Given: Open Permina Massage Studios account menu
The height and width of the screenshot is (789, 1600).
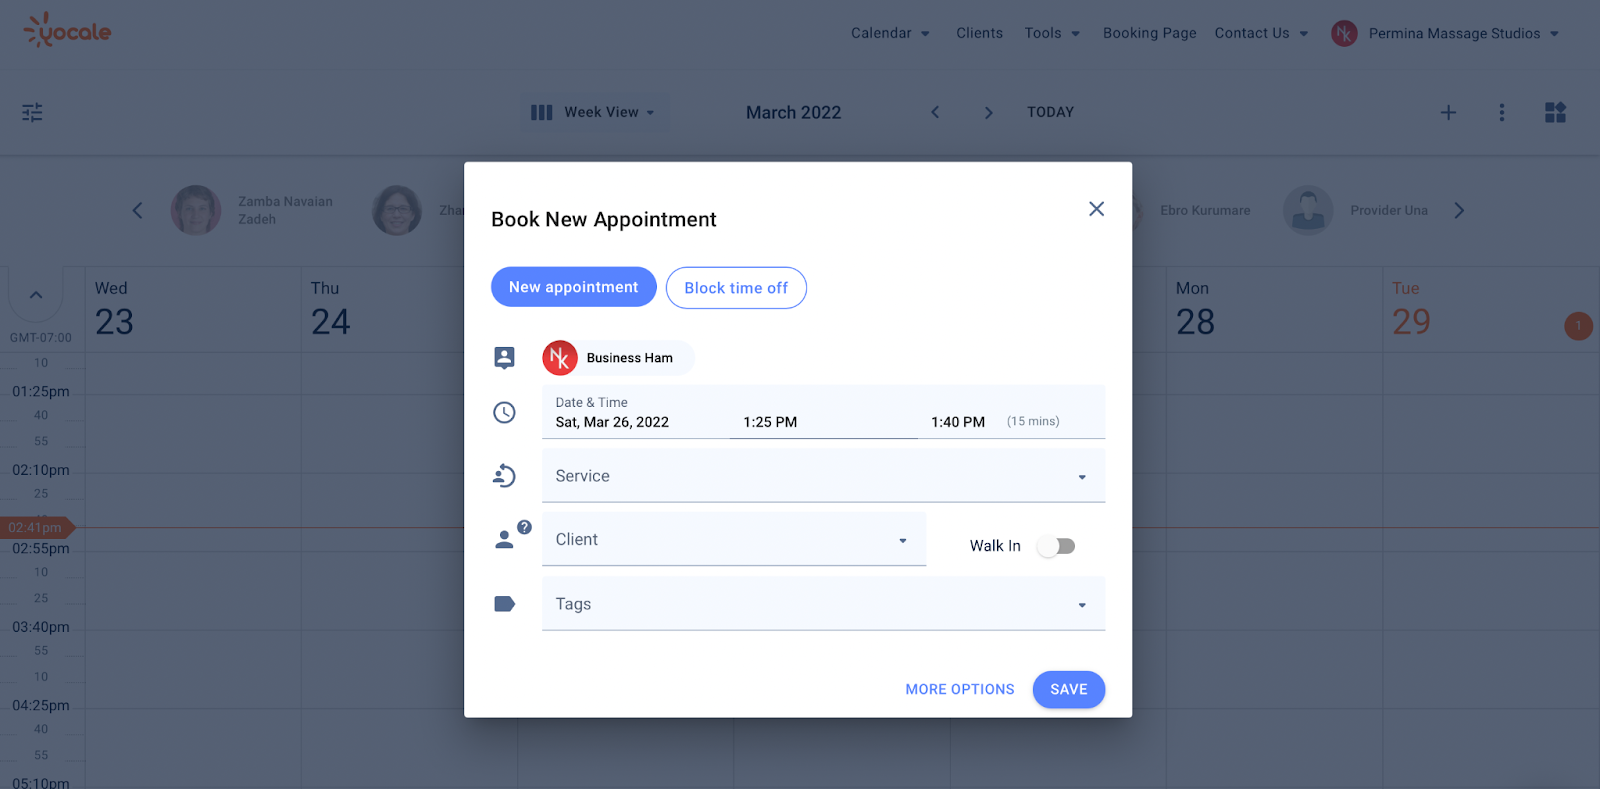Looking at the screenshot, I should [1464, 33].
